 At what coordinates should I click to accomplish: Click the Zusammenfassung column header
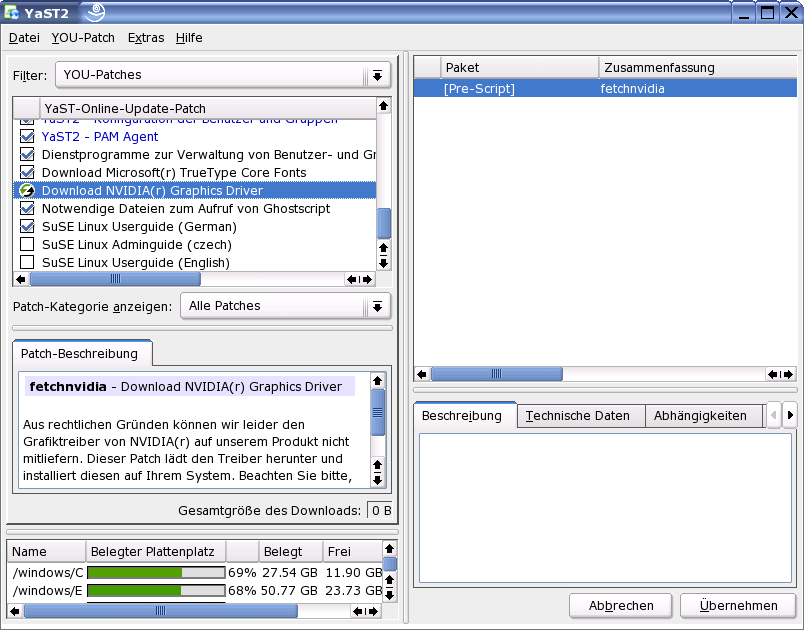[698, 68]
